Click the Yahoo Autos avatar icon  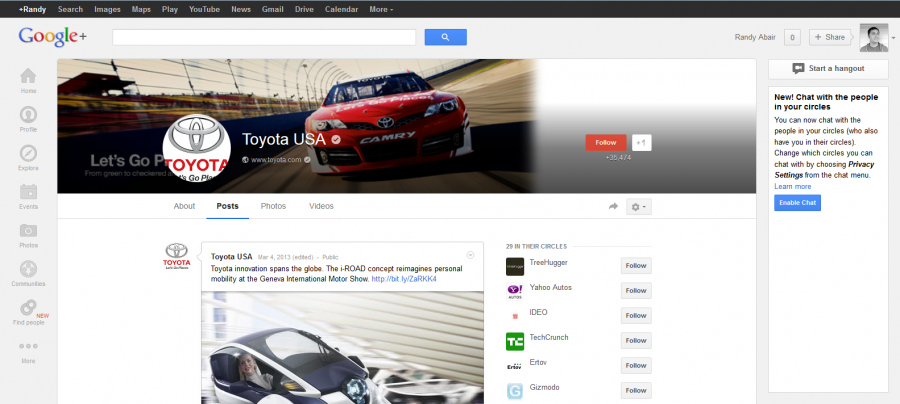(x=515, y=292)
